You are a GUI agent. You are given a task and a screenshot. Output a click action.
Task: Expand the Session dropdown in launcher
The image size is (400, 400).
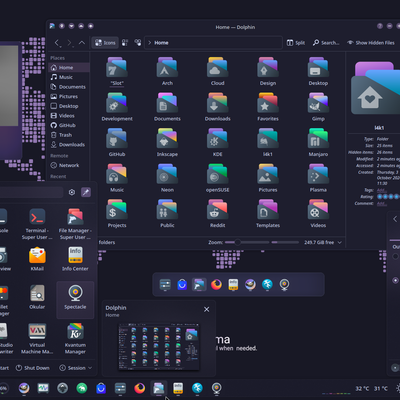coord(76,368)
